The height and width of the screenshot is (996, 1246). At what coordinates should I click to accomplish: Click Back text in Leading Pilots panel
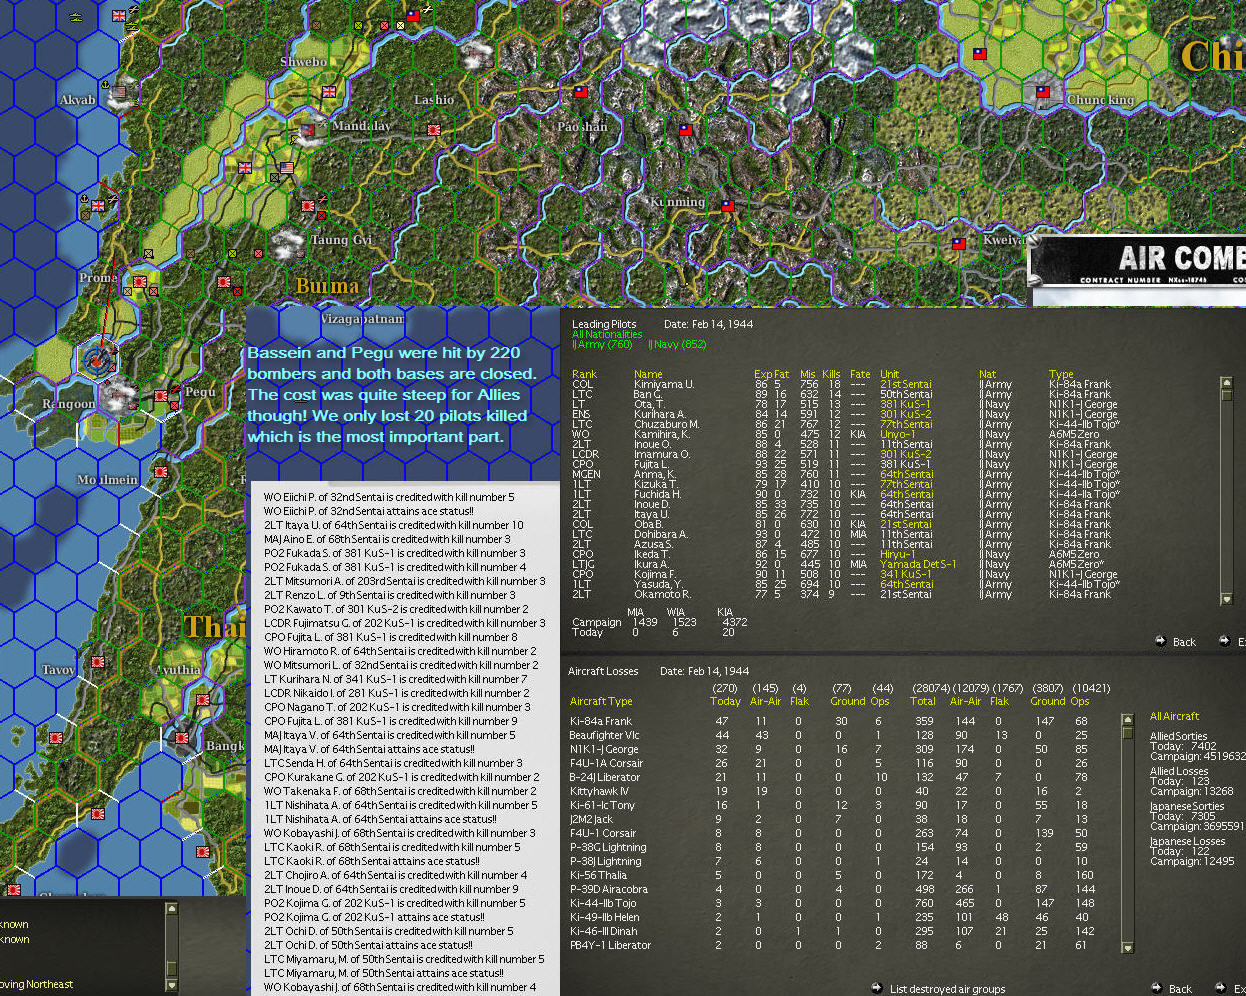(1184, 642)
